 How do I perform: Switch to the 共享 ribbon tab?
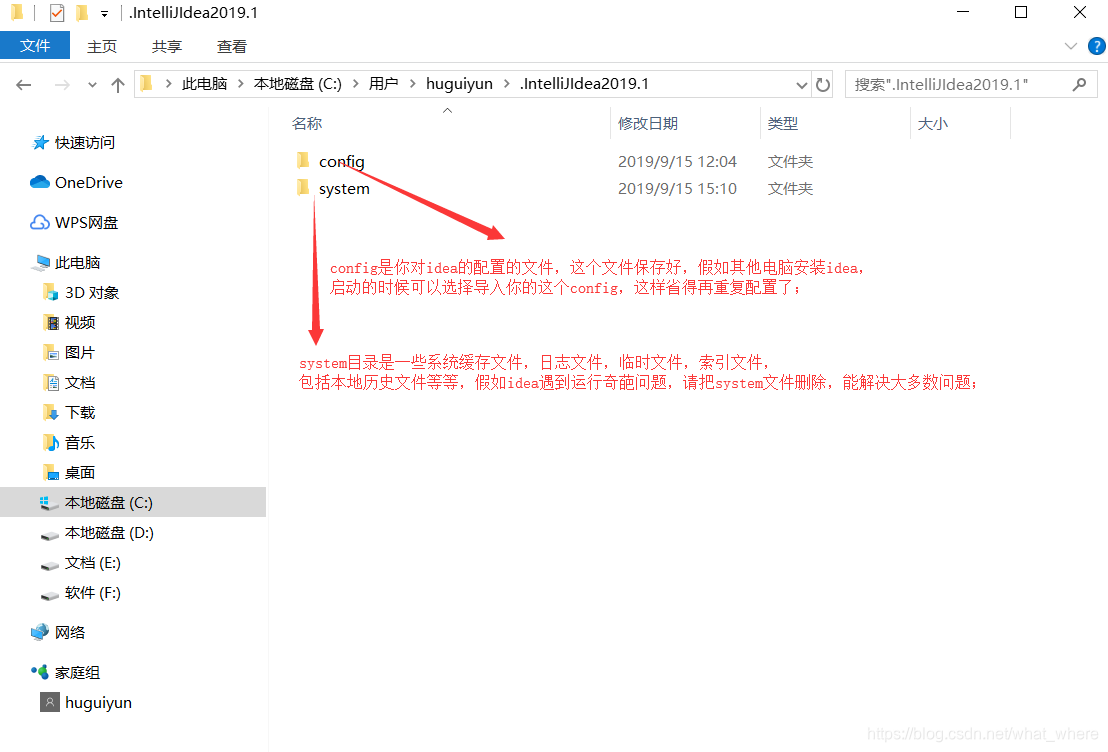tap(167, 47)
